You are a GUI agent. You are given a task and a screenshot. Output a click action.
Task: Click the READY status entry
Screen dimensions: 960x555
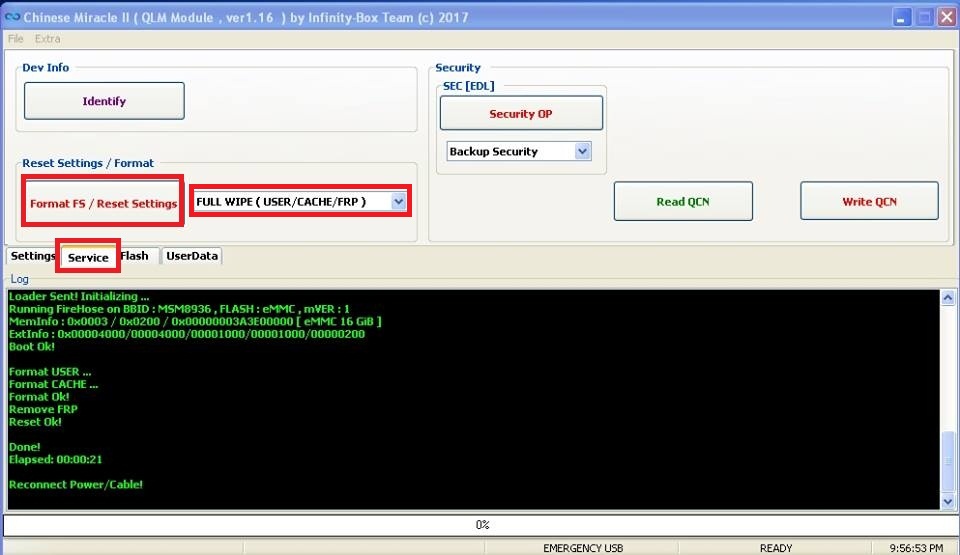coord(776,548)
